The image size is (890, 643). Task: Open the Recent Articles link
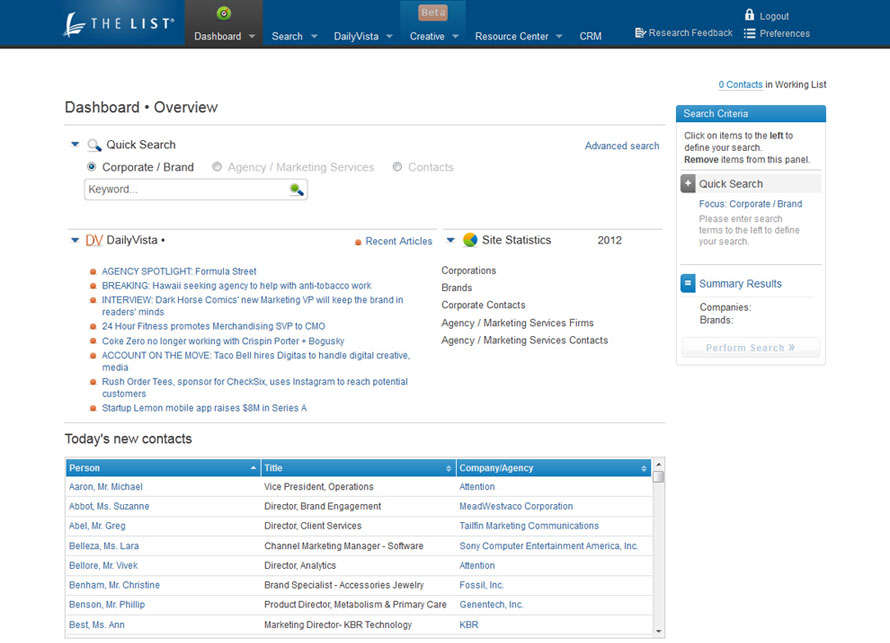pyautogui.click(x=398, y=241)
